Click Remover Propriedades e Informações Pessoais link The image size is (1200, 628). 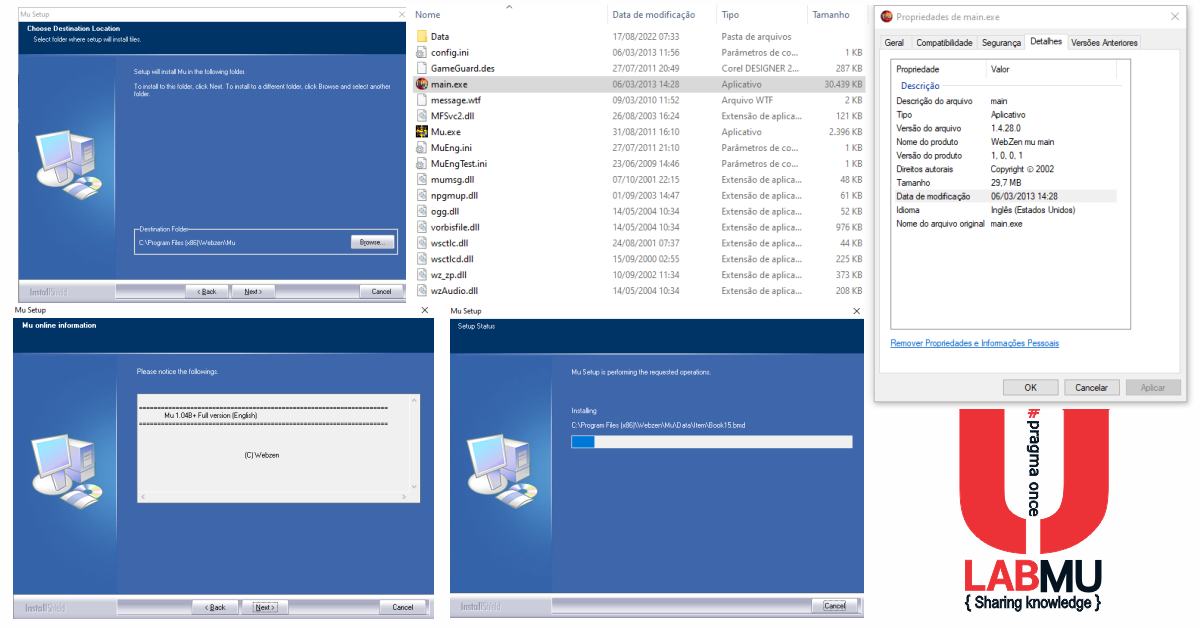pos(974,344)
